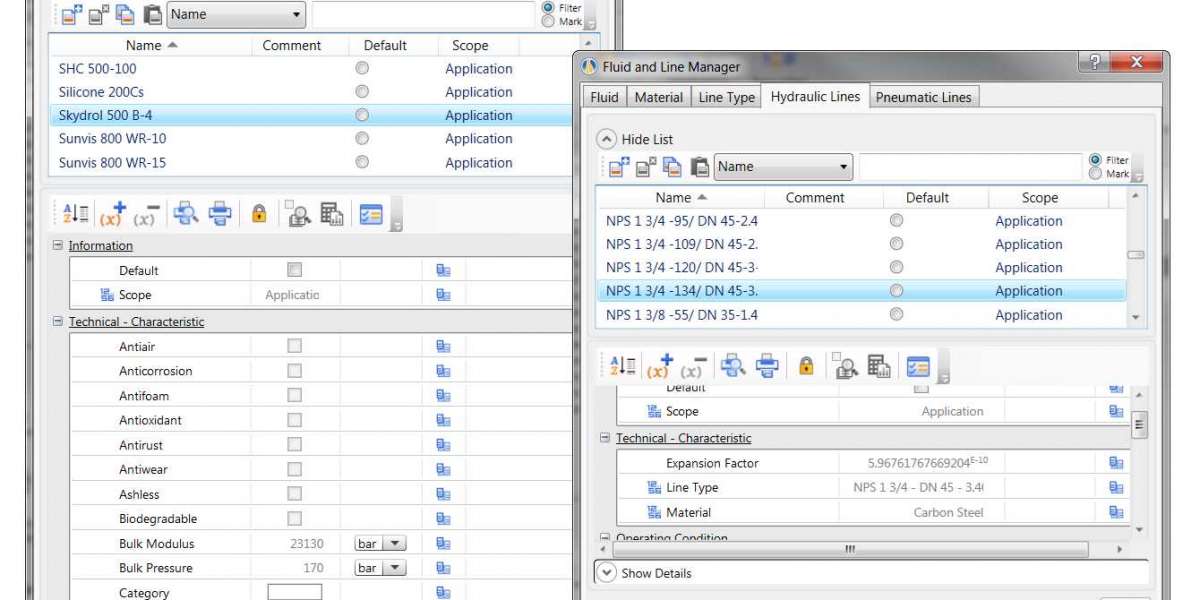Collapse the Technical - Characteristic section in the left panel

coord(58,322)
